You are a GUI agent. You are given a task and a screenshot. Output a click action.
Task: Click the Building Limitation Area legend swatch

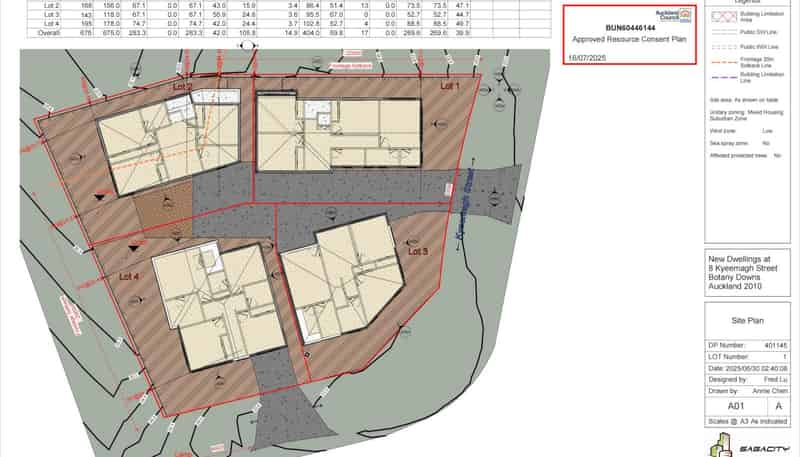pyautogui.click(x=724, y=17)
